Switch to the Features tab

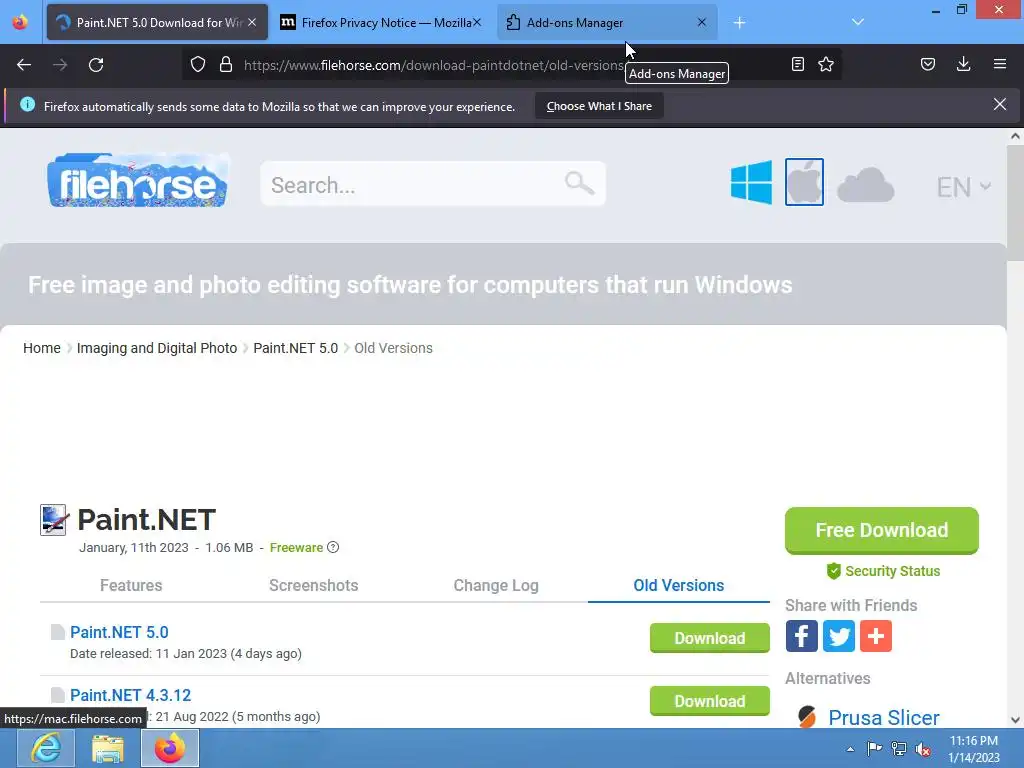[131, 585]
